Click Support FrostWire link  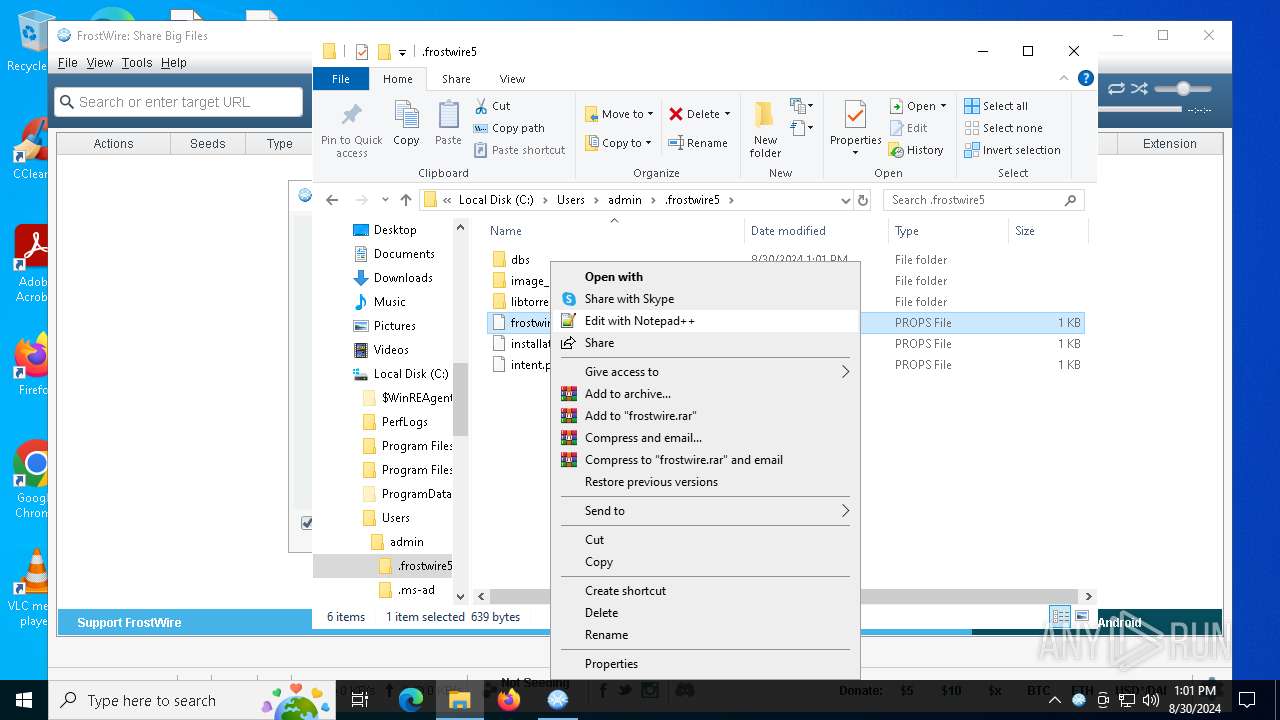(x=129, y=622)
